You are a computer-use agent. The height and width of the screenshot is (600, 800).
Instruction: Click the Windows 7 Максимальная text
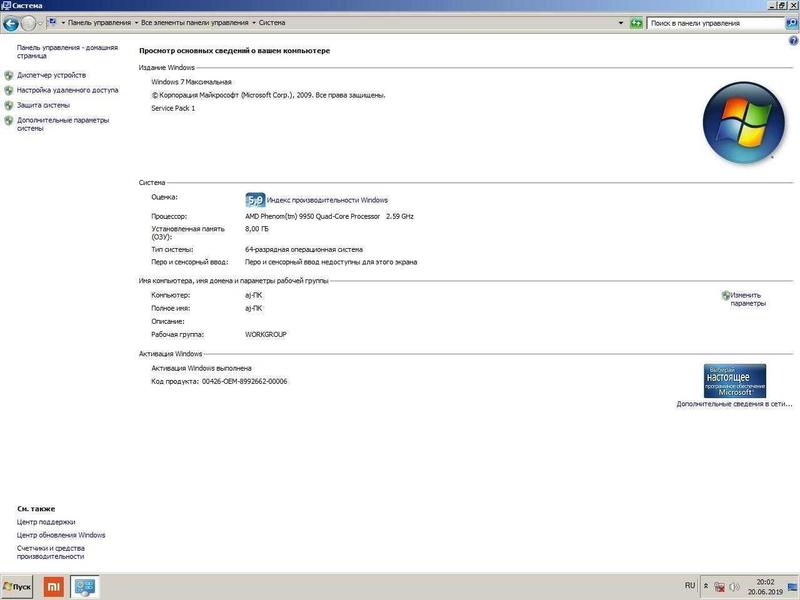click(191, 82)
